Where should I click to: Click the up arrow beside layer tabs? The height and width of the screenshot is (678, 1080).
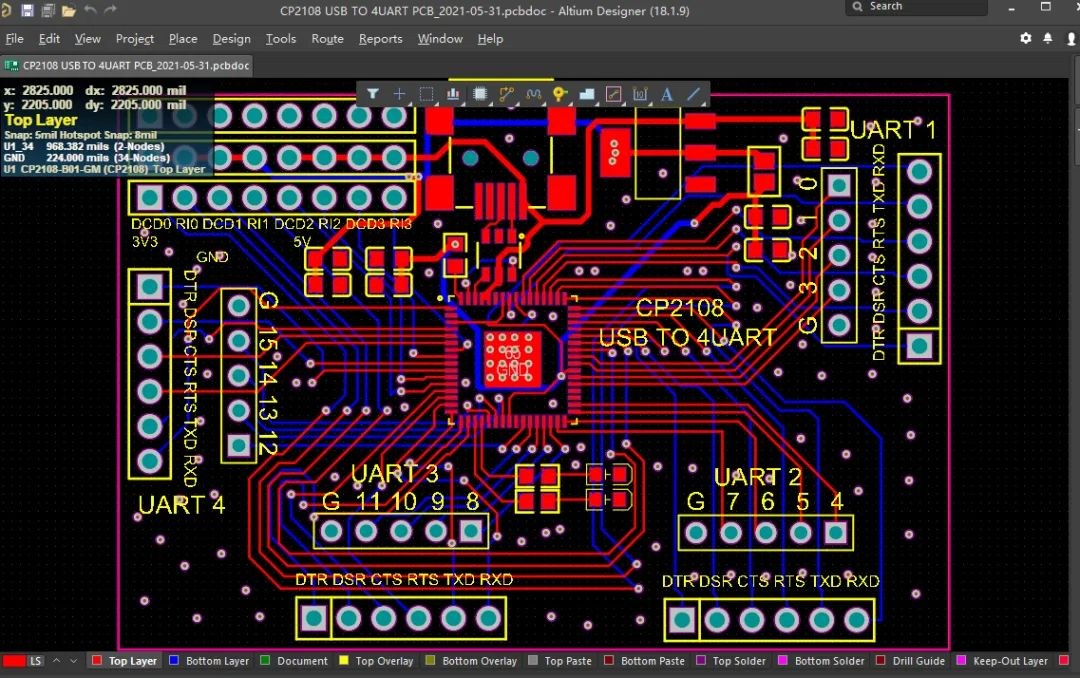[56, 661]
